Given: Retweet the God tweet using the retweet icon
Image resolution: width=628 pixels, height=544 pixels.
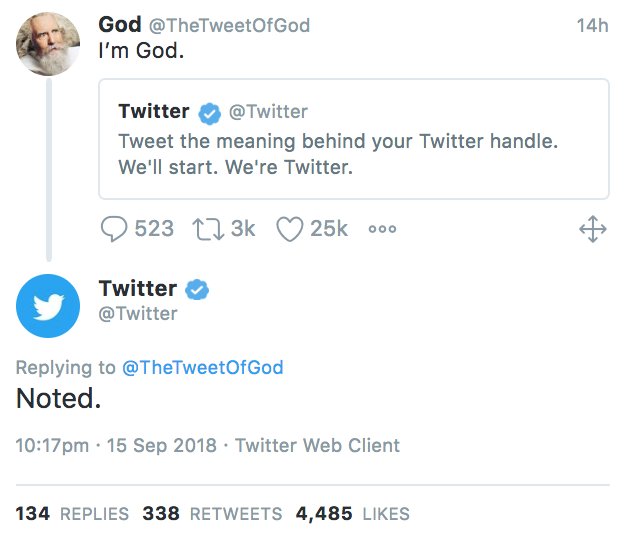Looking at the screenshot, I should tap(208, 229).
